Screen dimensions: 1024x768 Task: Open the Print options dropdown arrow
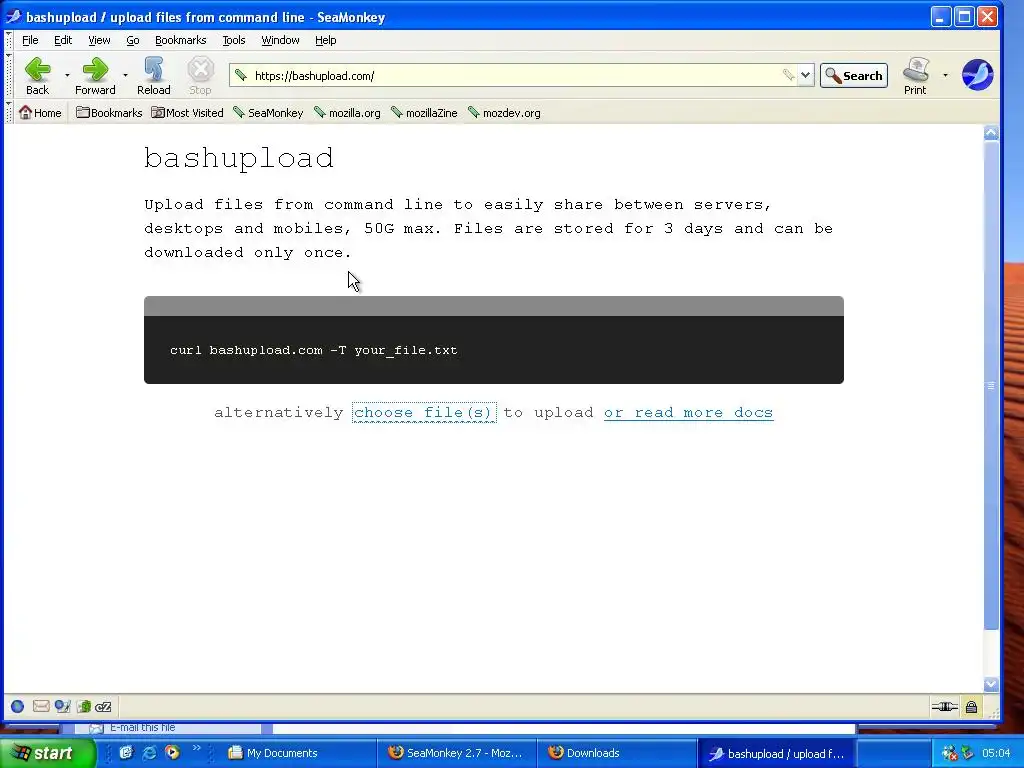(x=945, y=76)
